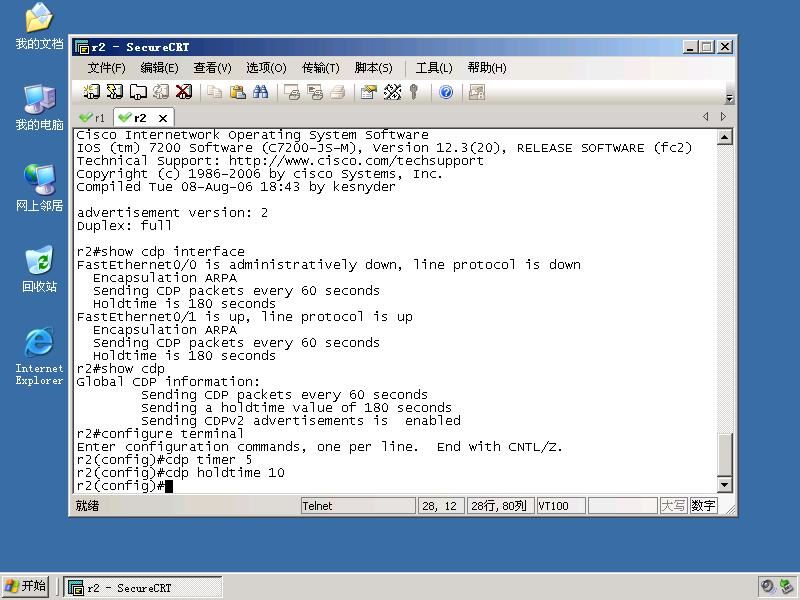Click r2 - SecureCRT taskbar button
The image size is (800, 600).
click(143, 587)
